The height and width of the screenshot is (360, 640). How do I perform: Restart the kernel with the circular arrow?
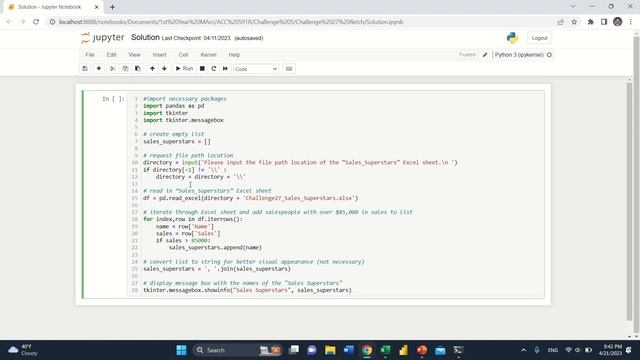point(213,69)
